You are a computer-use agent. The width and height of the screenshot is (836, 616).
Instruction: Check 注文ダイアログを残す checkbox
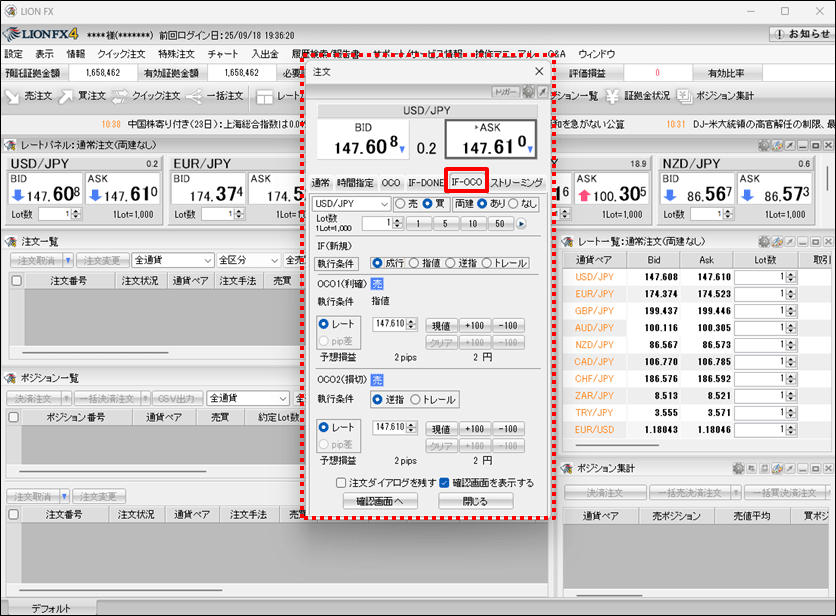[341, 483]
